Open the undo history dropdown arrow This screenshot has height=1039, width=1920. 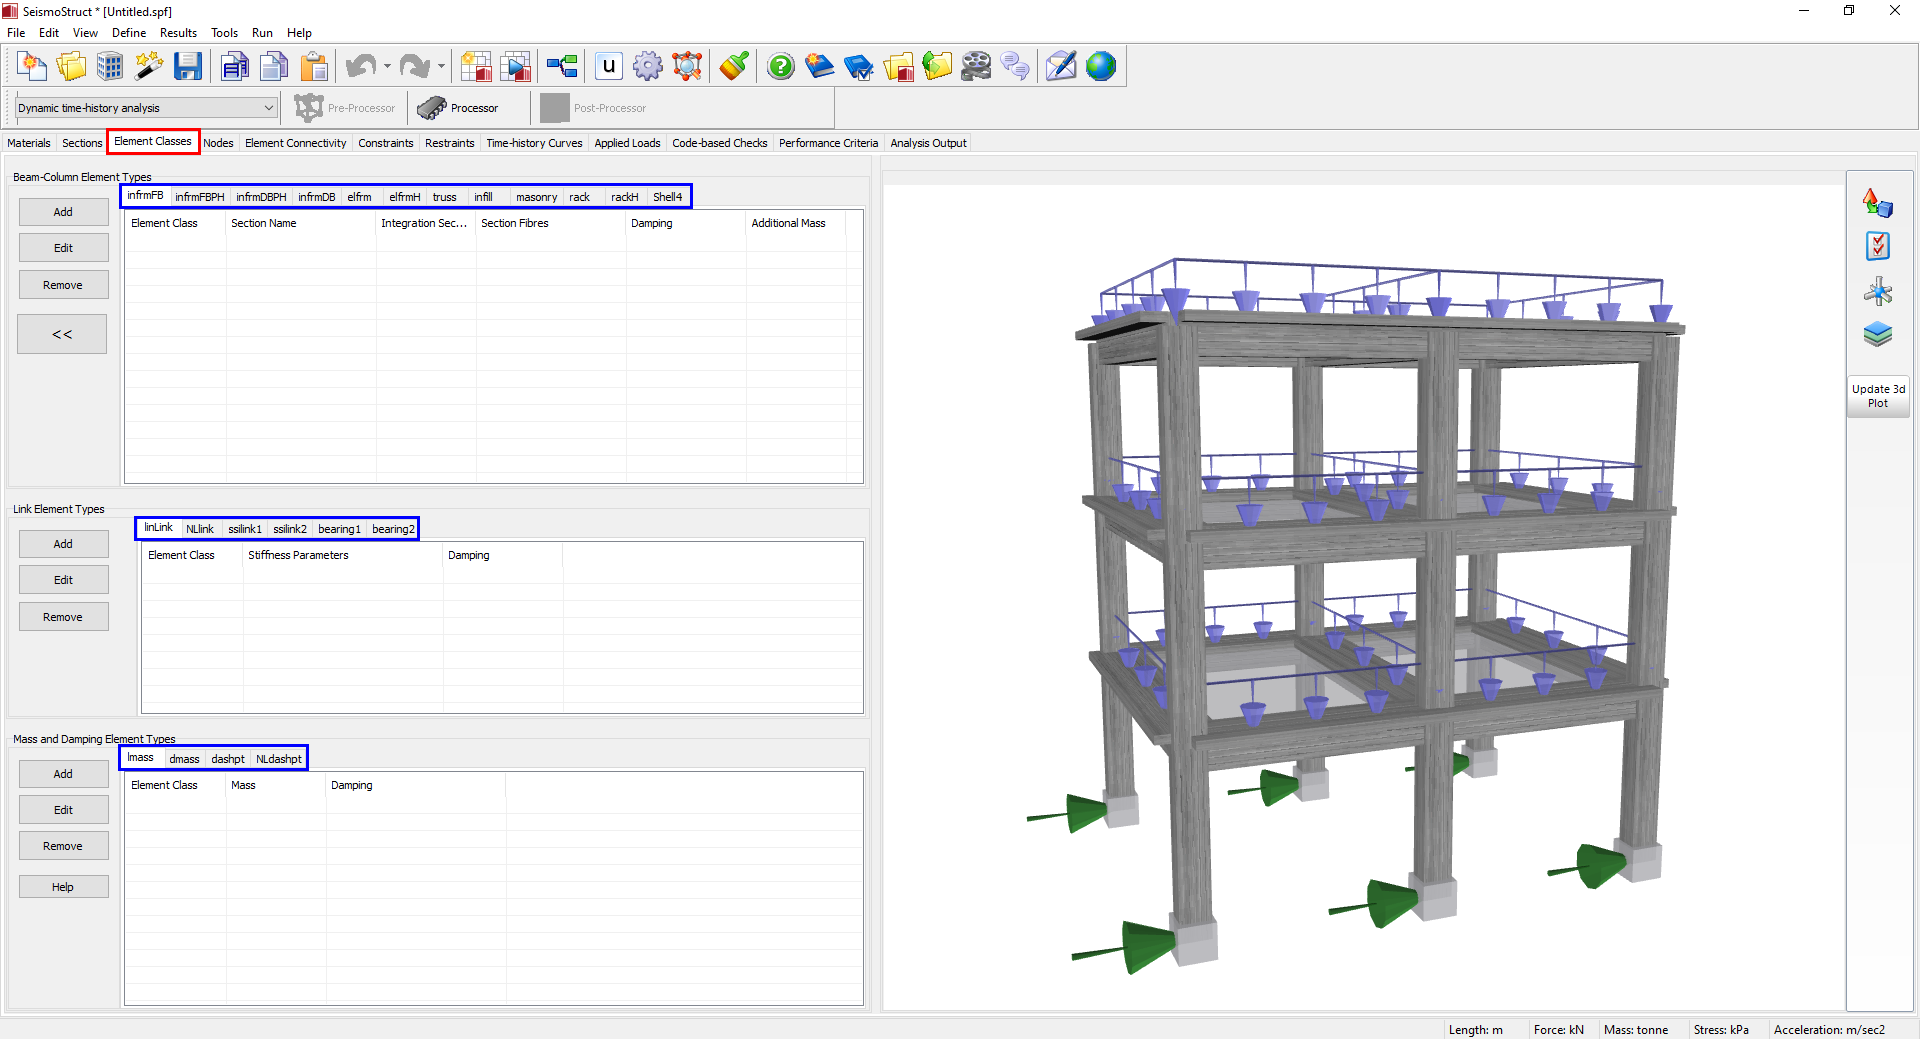(x=387, y=67)
